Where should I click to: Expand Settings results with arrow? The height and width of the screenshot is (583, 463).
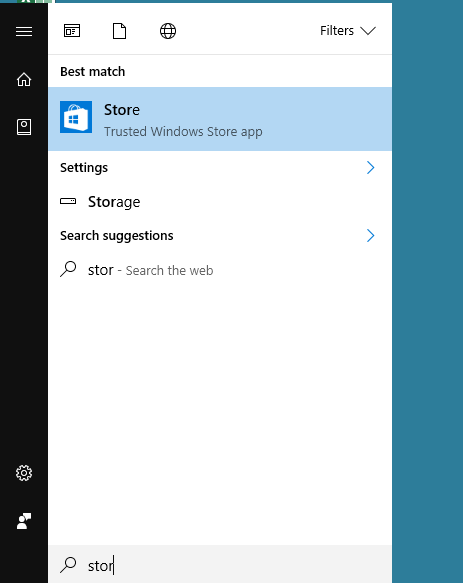[370, 167]
